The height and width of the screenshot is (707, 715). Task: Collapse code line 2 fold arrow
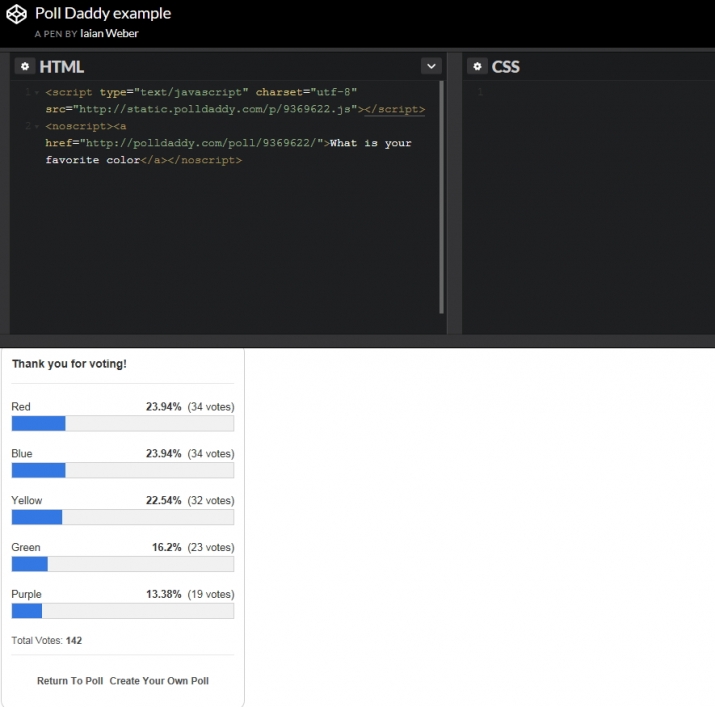pos(36,126)
